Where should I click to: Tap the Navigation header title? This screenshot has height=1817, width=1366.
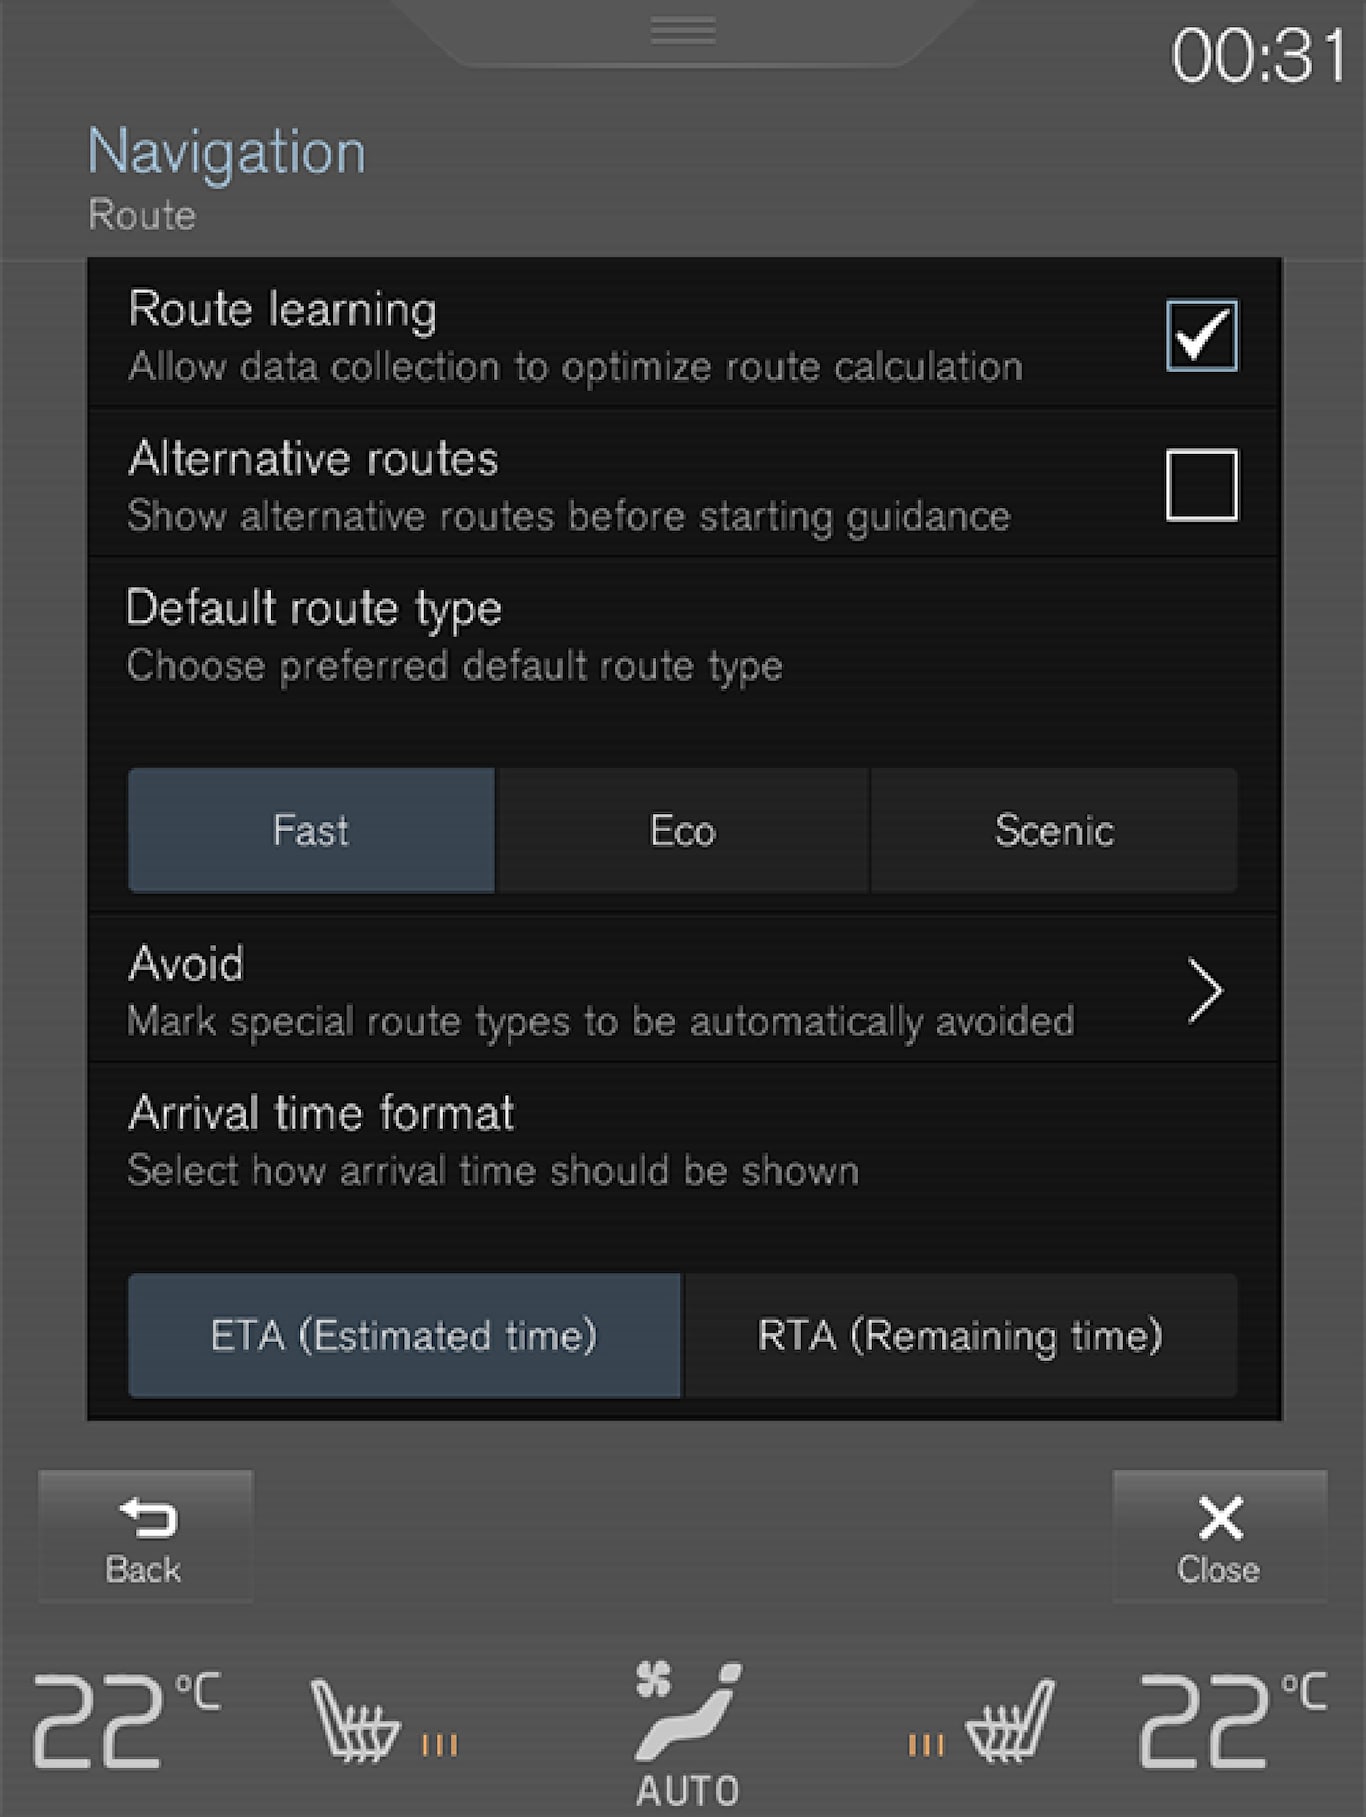click(227, 152)
